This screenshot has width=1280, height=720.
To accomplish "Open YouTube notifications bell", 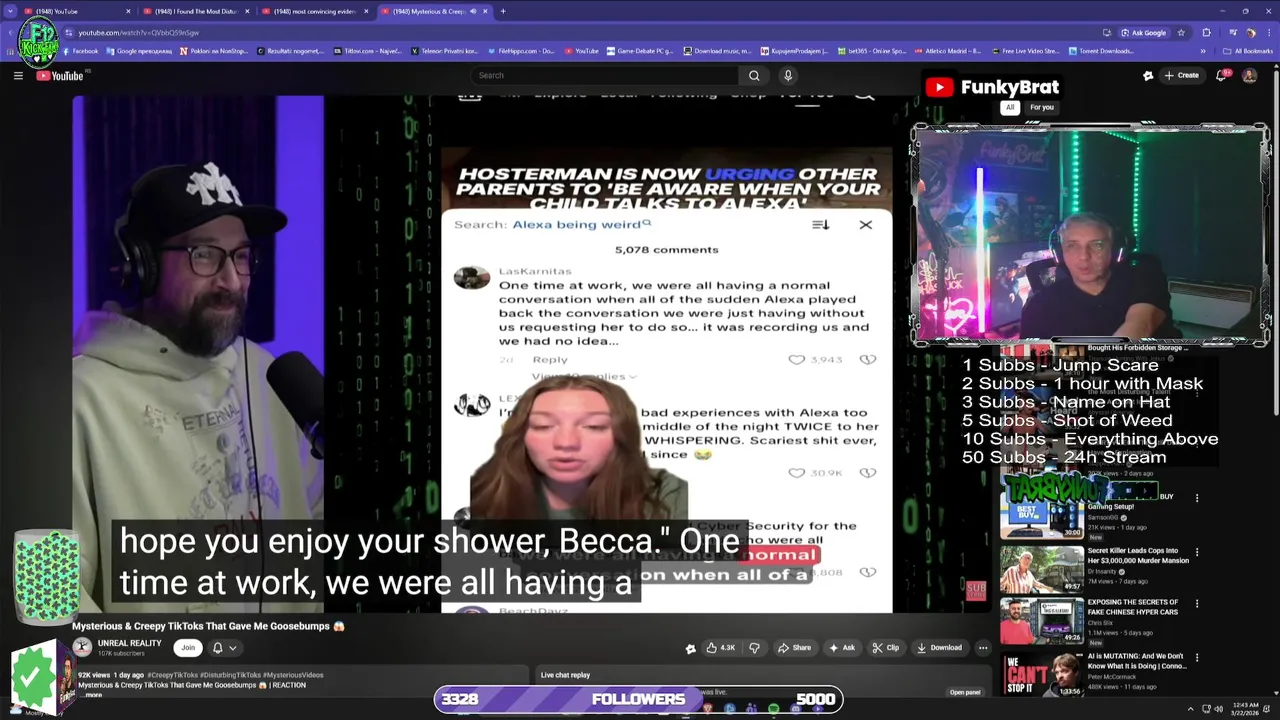I will pyautogui.click(x=1222, y=75).
